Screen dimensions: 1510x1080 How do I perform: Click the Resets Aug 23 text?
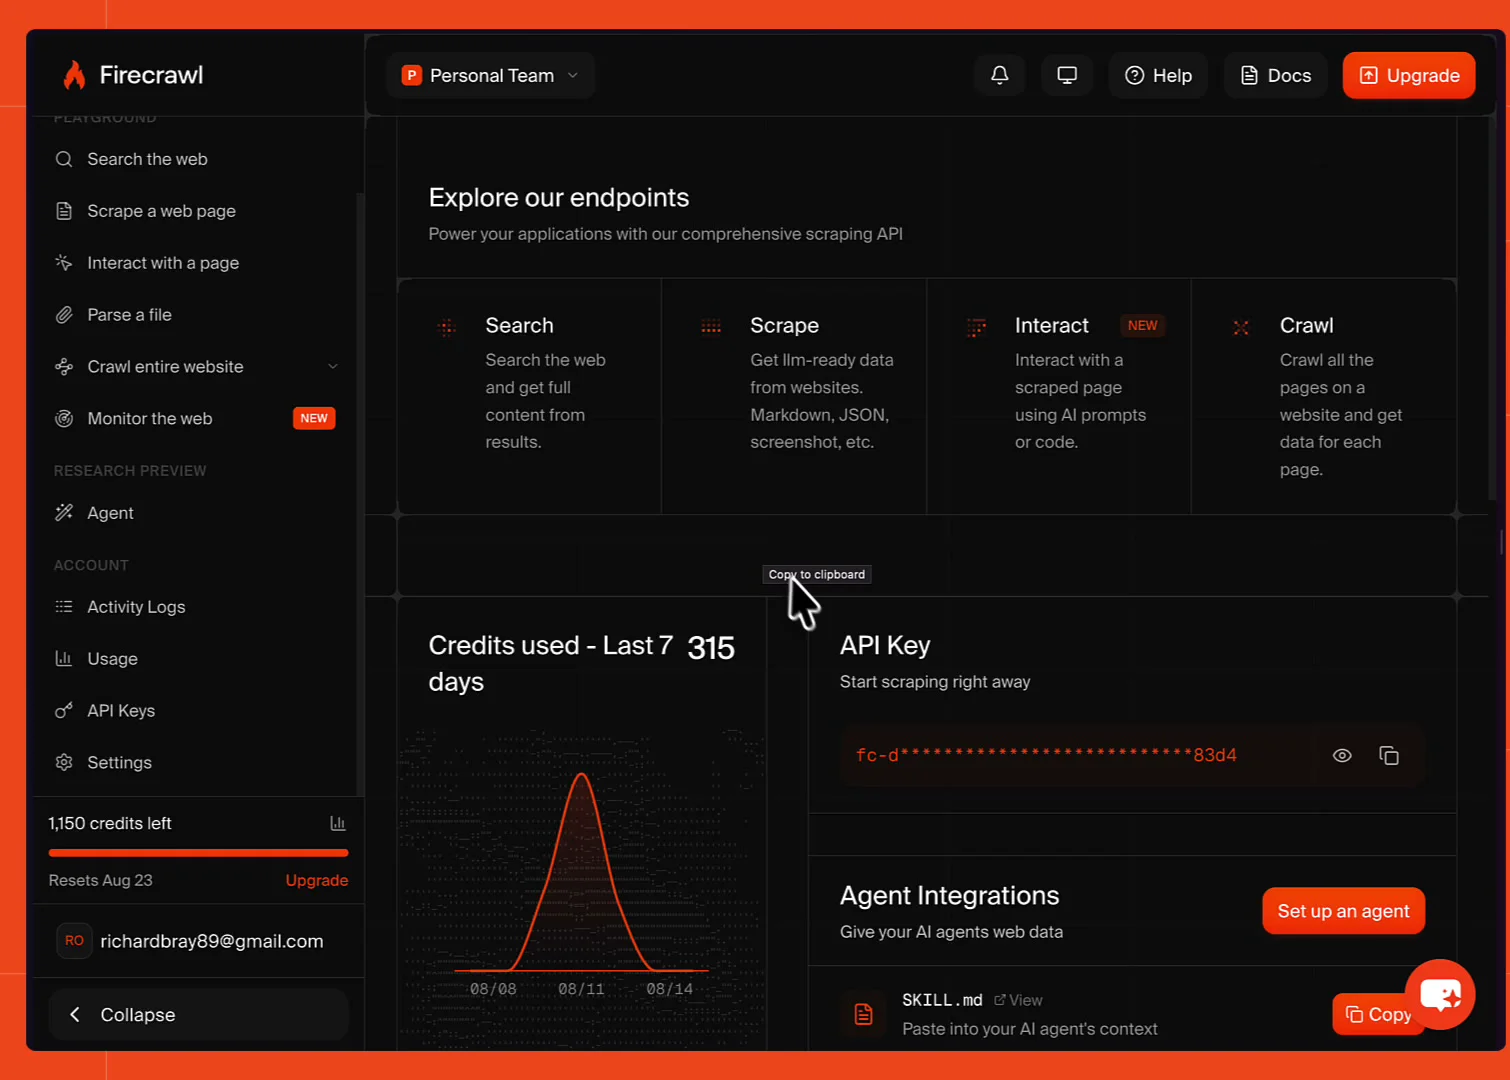point(100,880)
